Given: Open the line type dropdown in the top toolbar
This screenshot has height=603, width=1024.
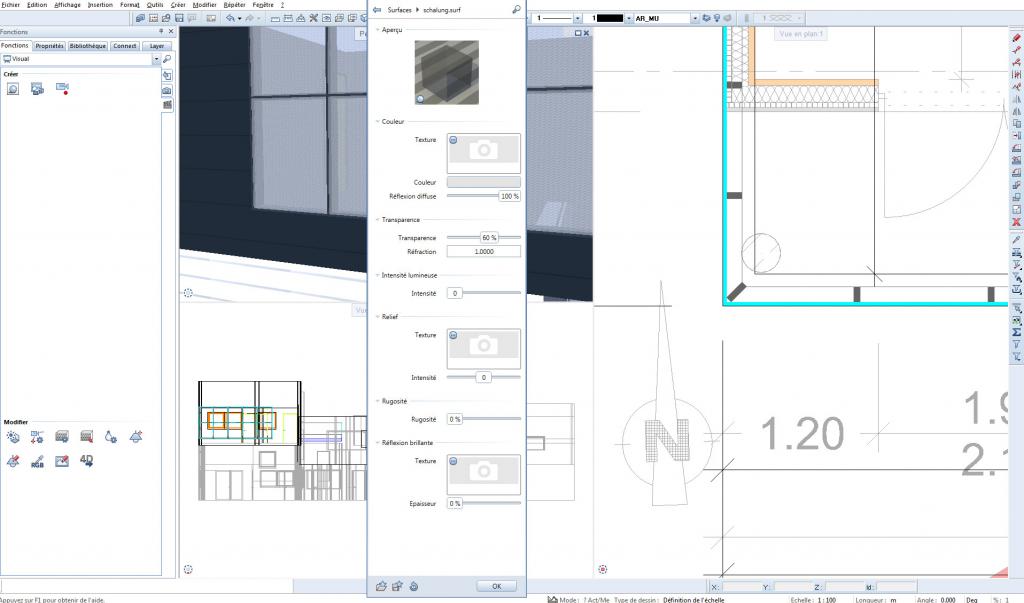Looking at the screenshot, I should click(577, 18).
